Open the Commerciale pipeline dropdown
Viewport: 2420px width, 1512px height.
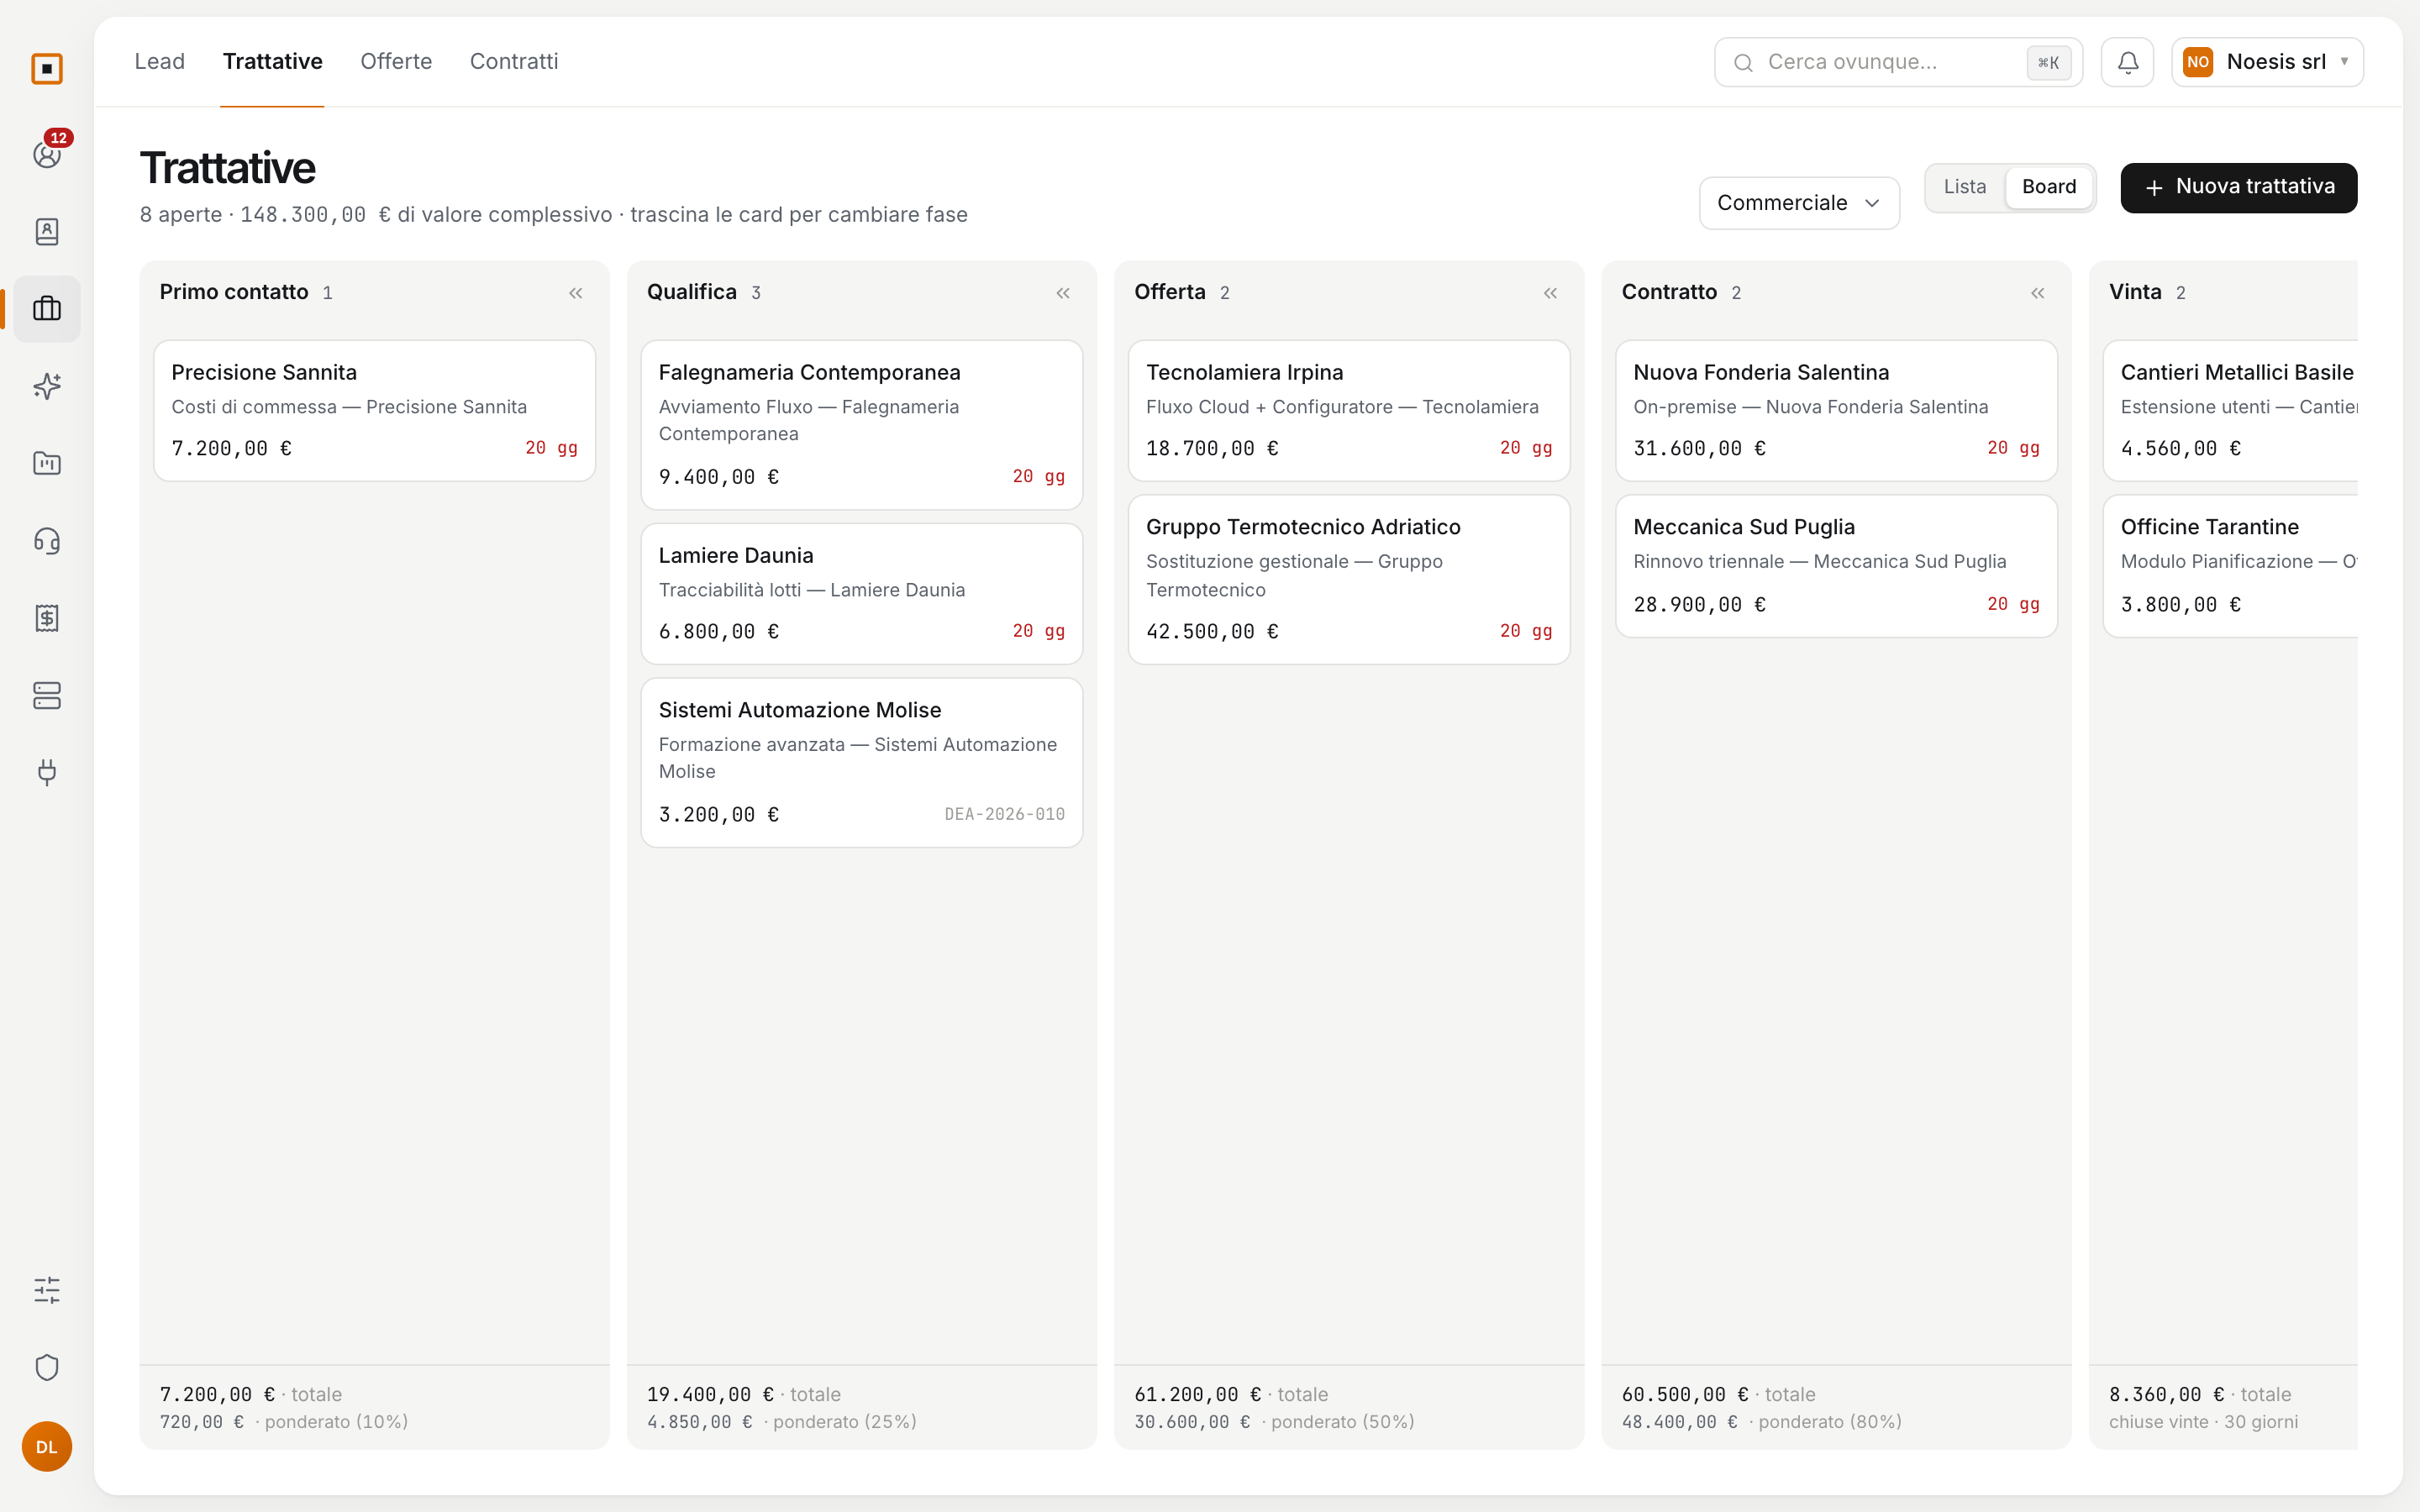1799,203
